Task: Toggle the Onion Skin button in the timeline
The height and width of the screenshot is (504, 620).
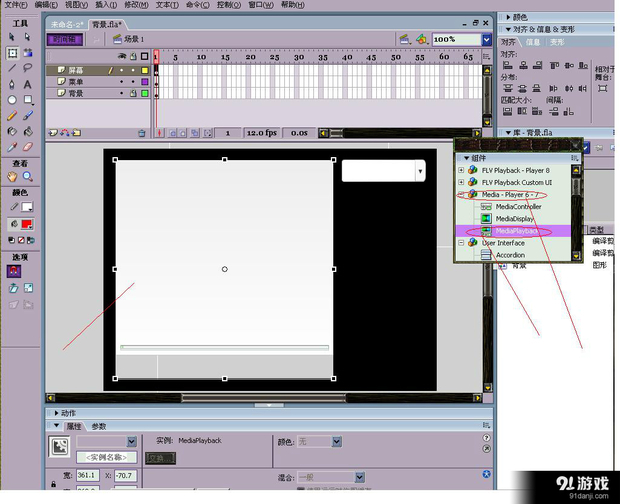Action: click(x=173, y=133)
